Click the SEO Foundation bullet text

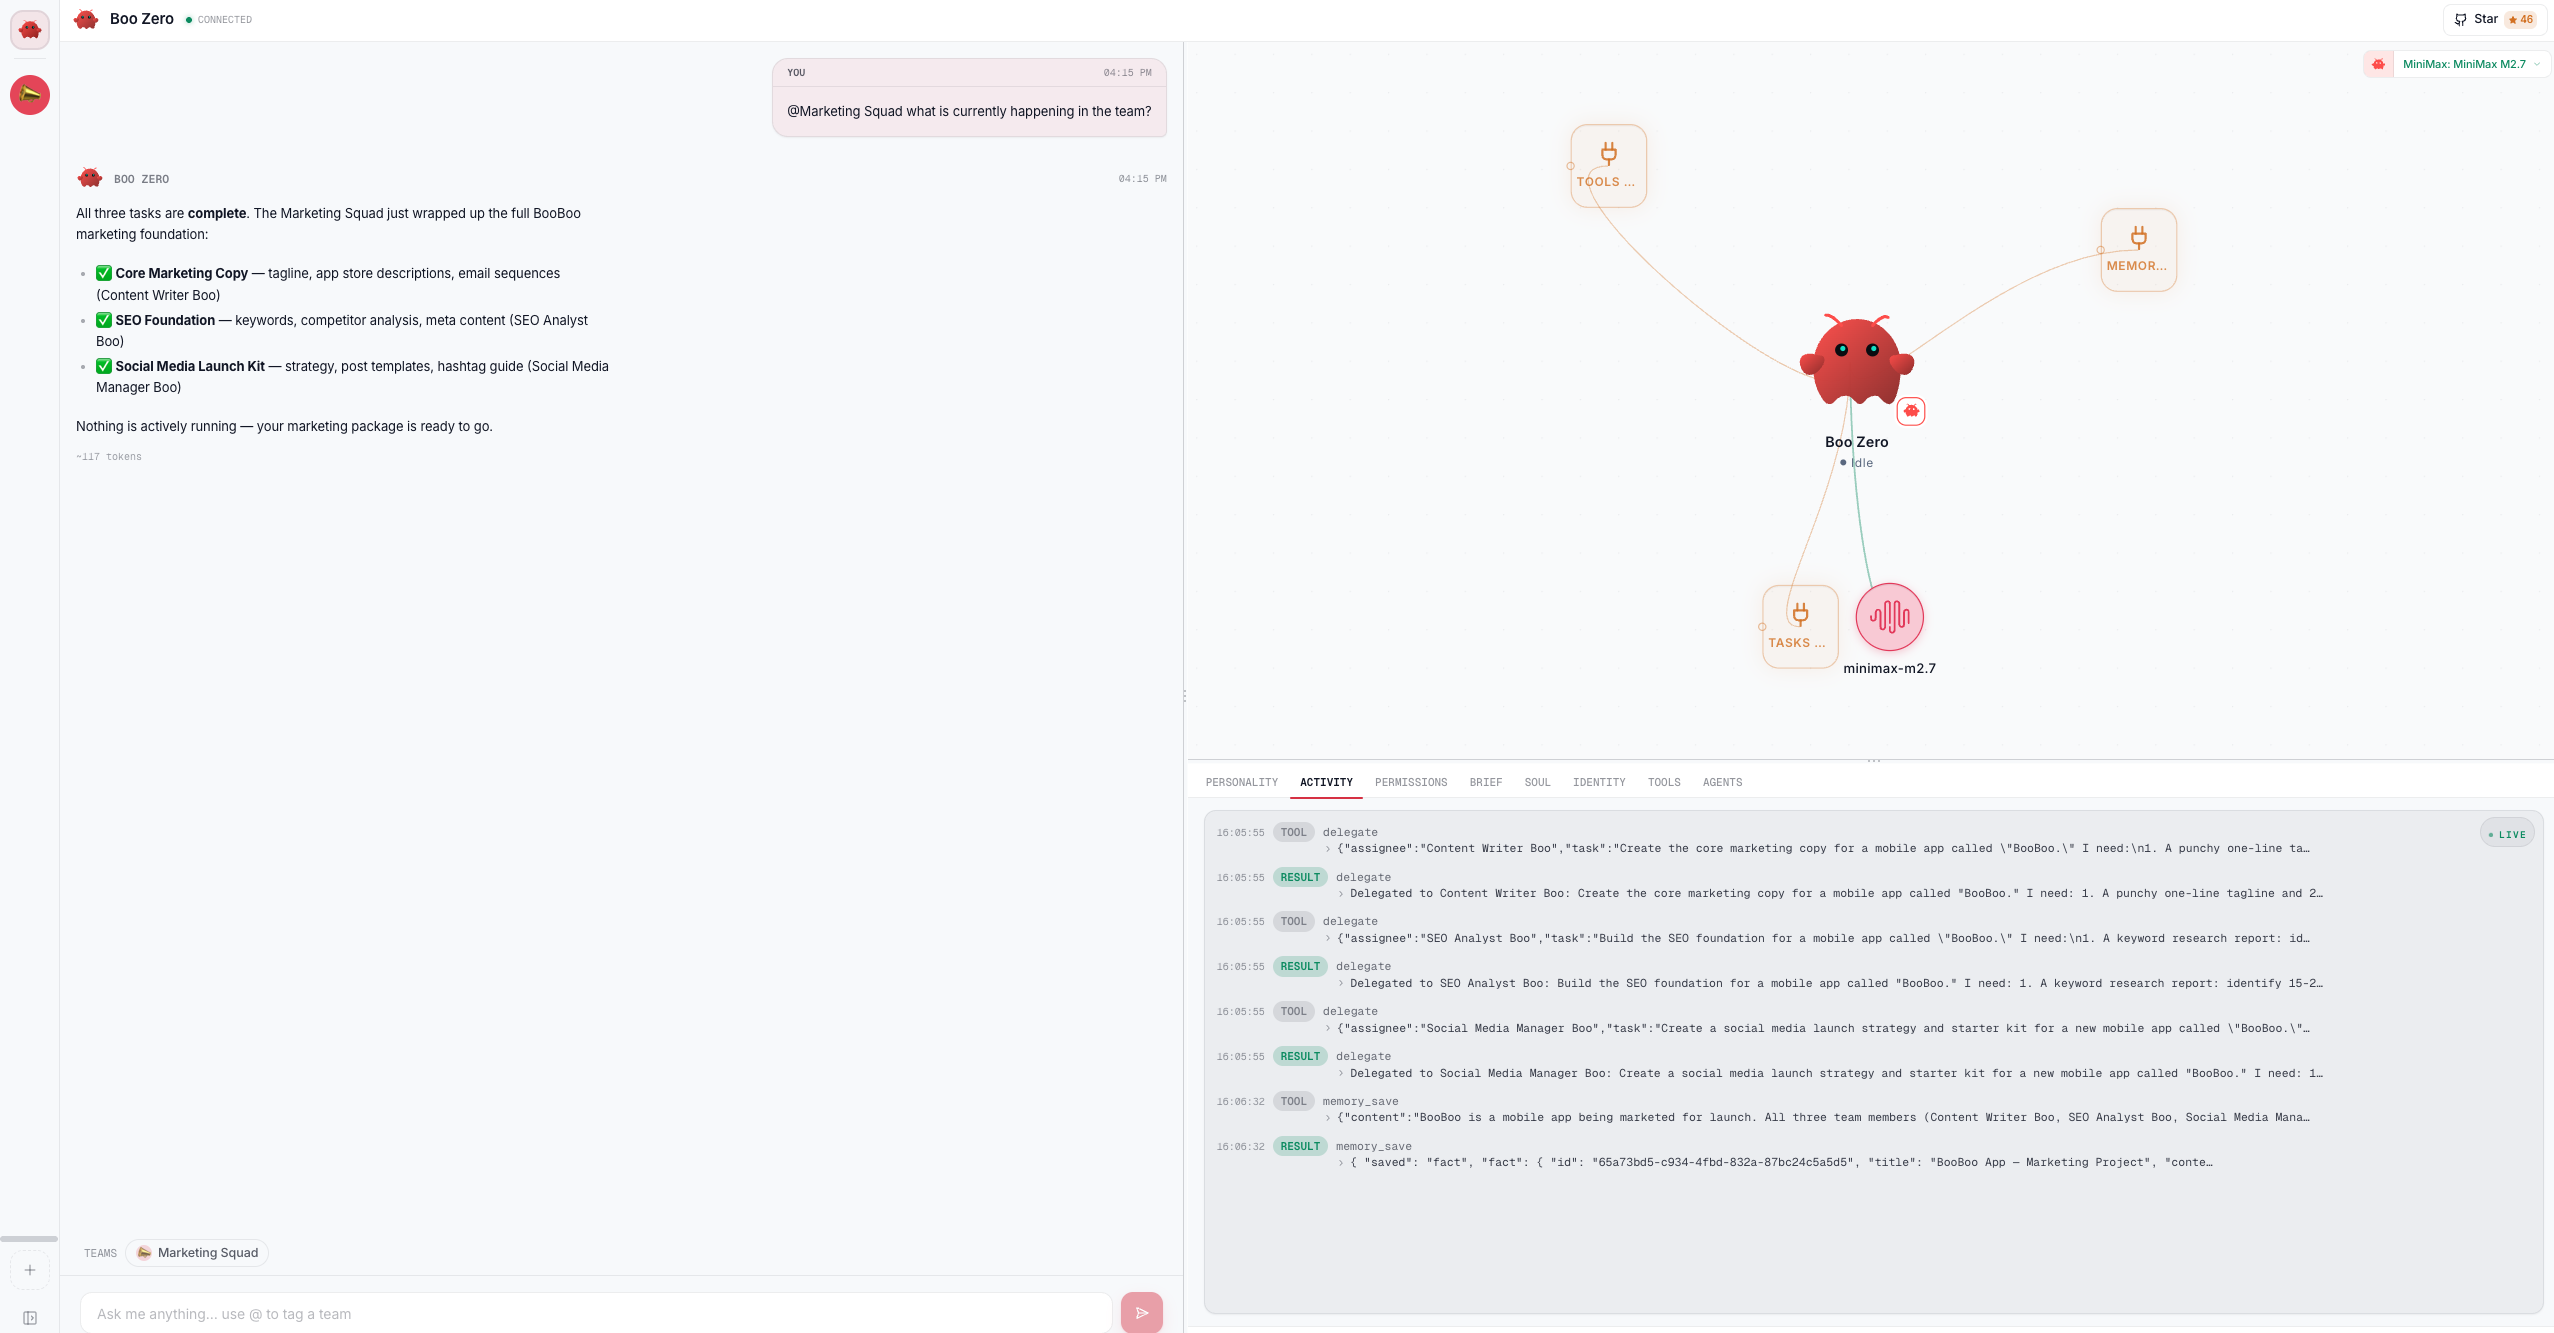click(342, 331)
